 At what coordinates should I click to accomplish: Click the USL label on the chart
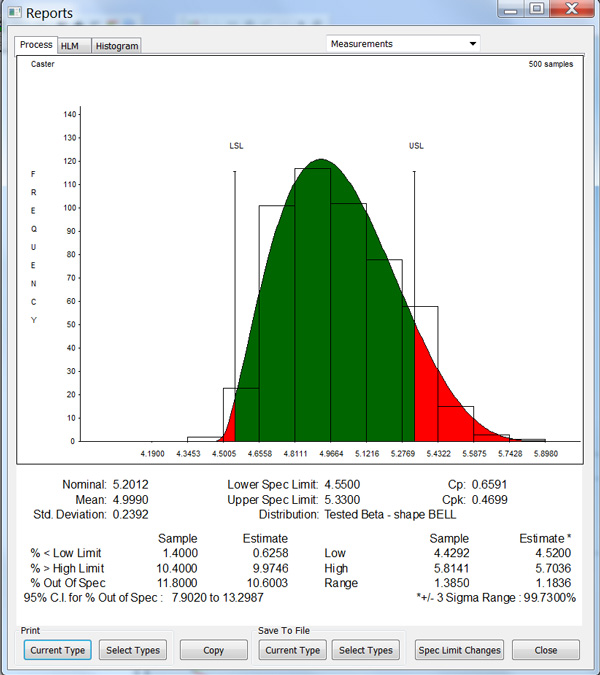(416, 146)
